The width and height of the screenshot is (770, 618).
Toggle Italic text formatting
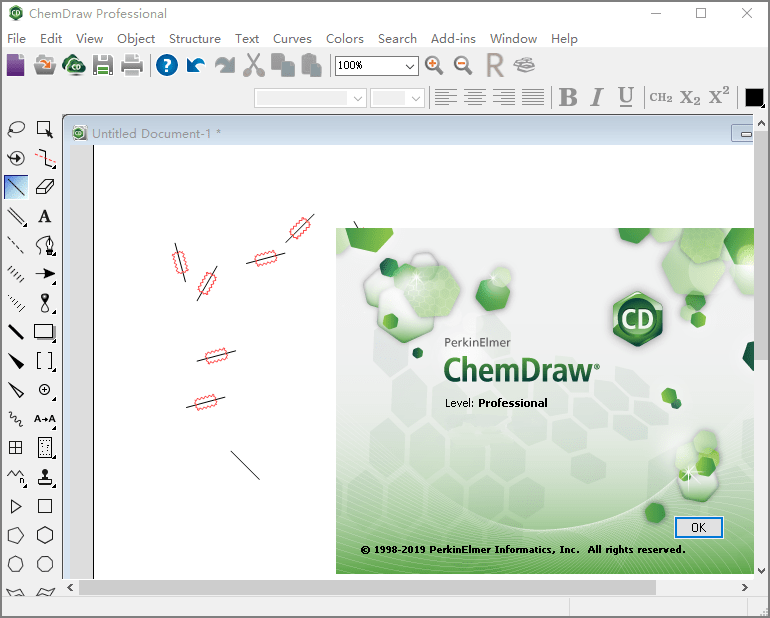[x=597, y=97]
